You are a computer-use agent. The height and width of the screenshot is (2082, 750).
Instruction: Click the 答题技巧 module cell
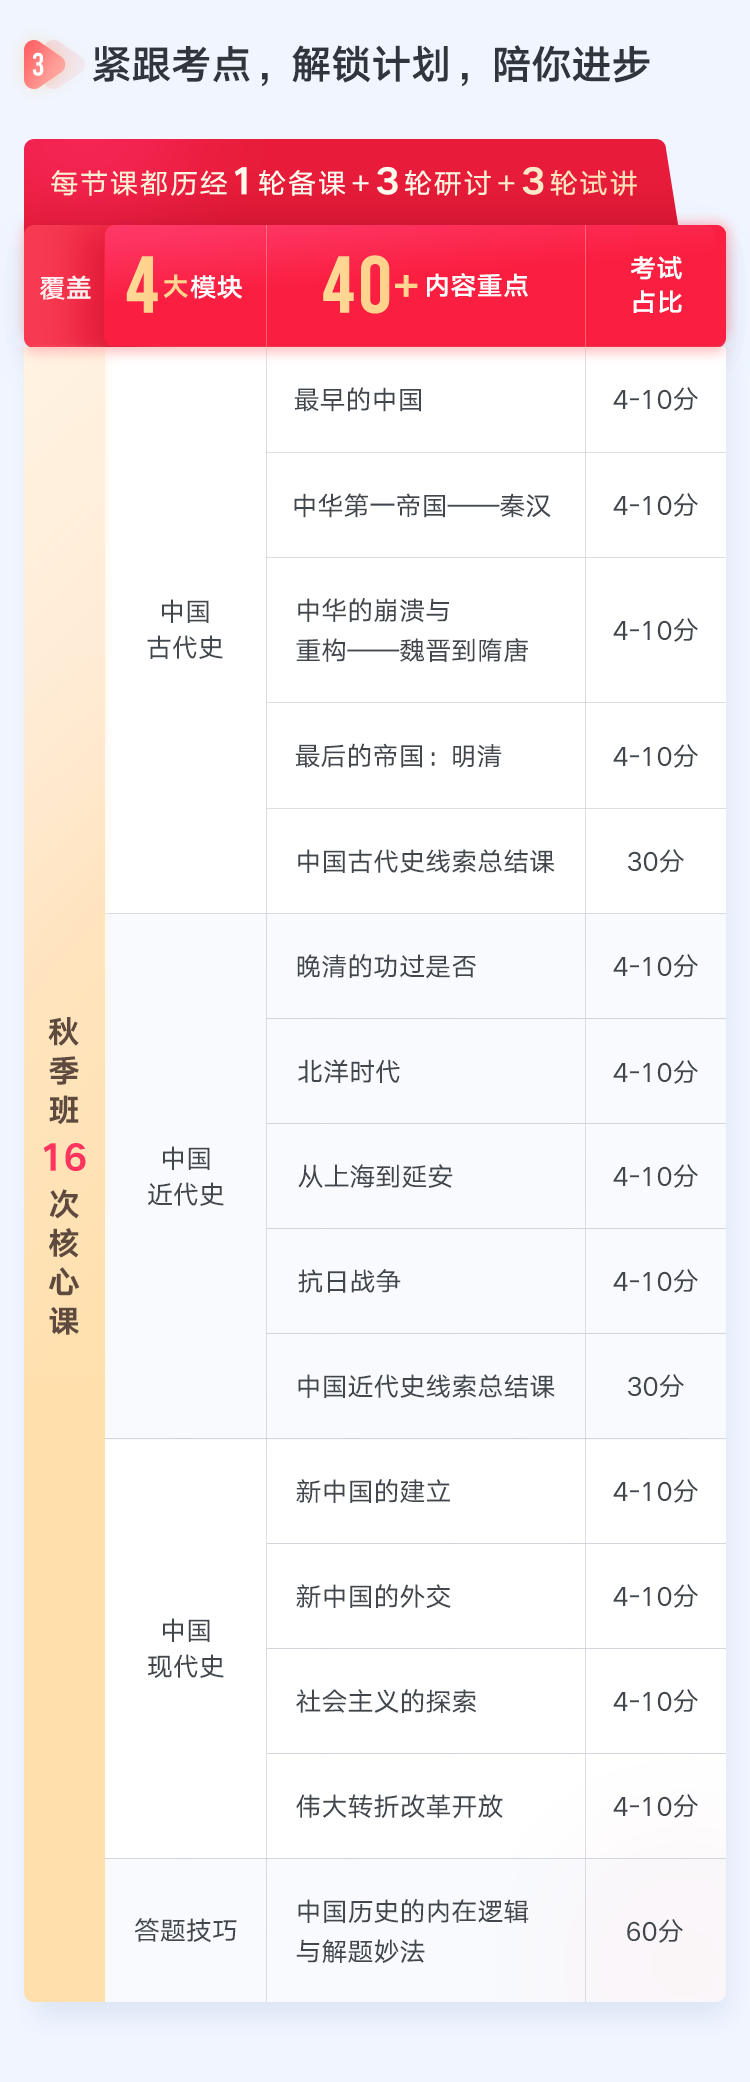coord(185,1930)
